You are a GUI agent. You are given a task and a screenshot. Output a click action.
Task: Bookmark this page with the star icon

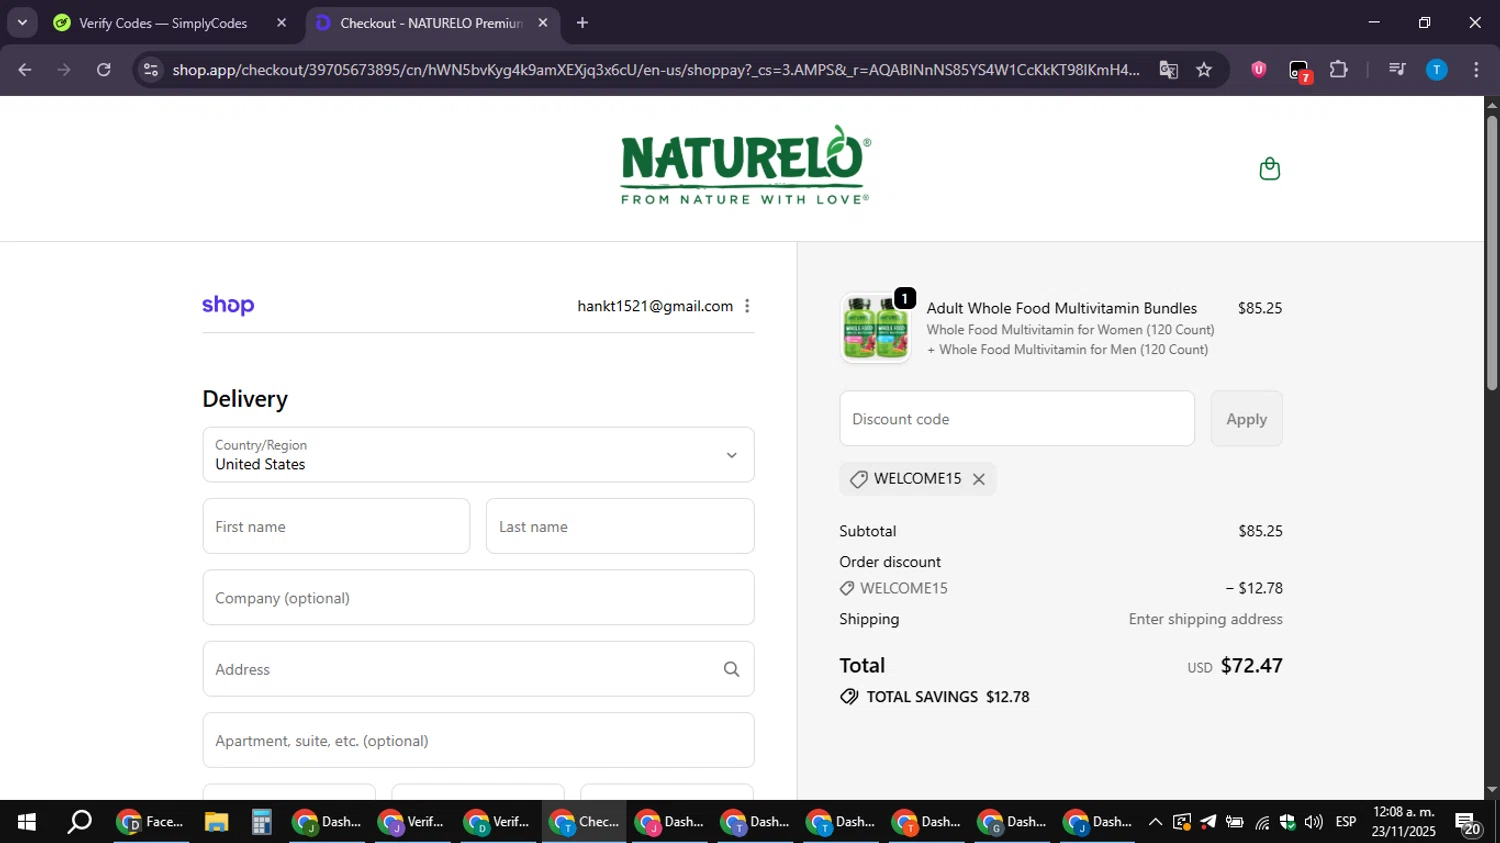(1204, 70)
